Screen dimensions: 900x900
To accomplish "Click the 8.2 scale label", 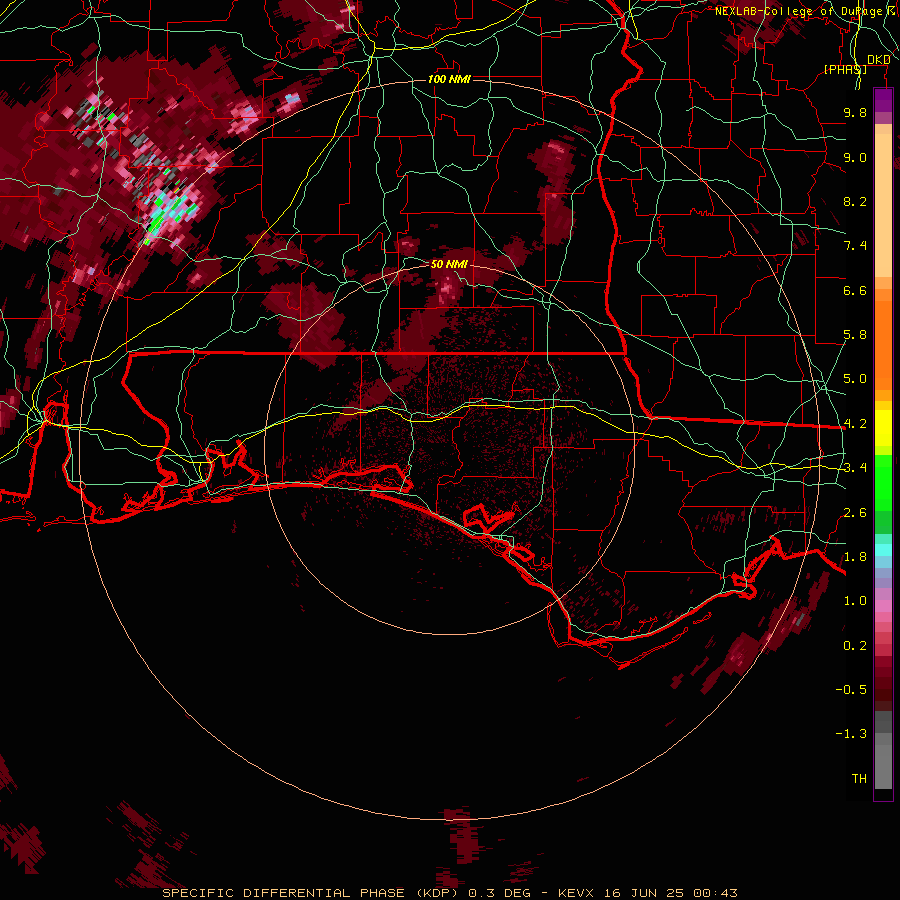I will point(855,201).
